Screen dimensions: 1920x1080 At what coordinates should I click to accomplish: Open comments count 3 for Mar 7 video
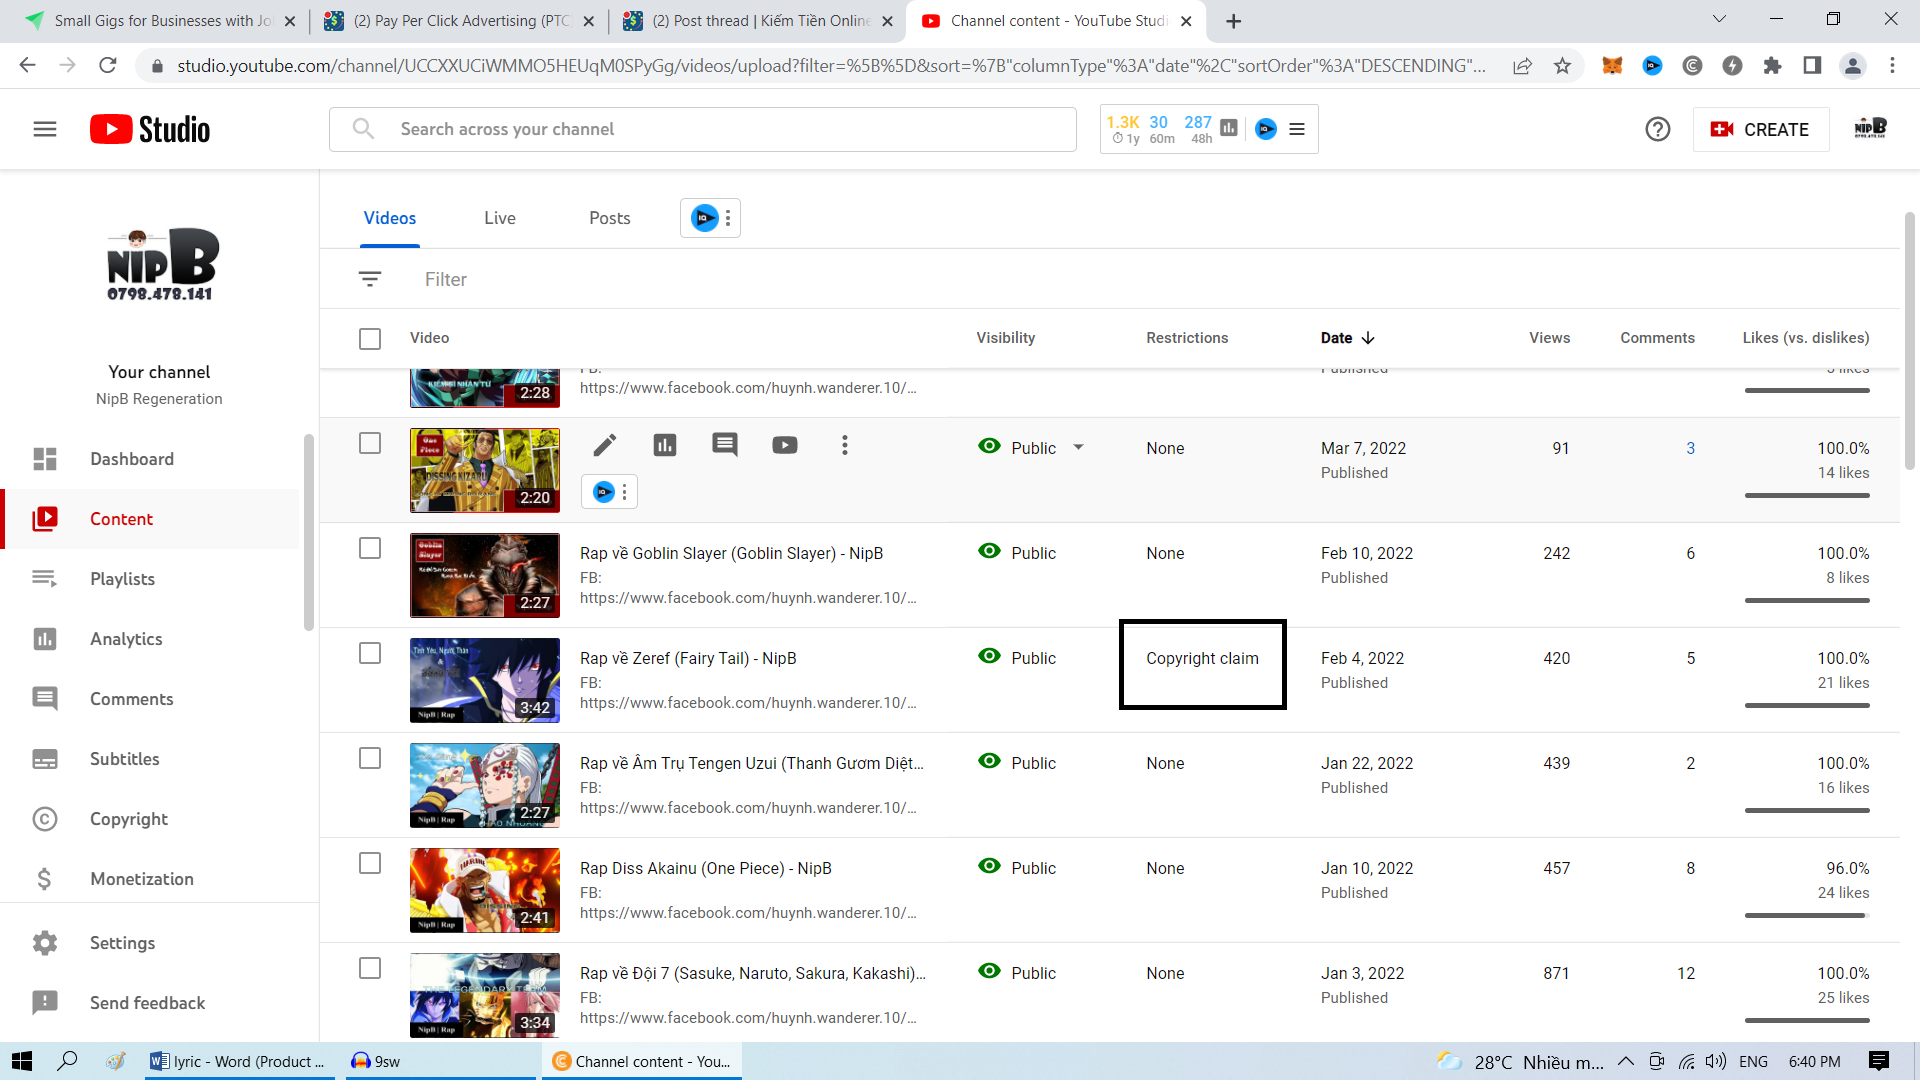point(1690,448)
